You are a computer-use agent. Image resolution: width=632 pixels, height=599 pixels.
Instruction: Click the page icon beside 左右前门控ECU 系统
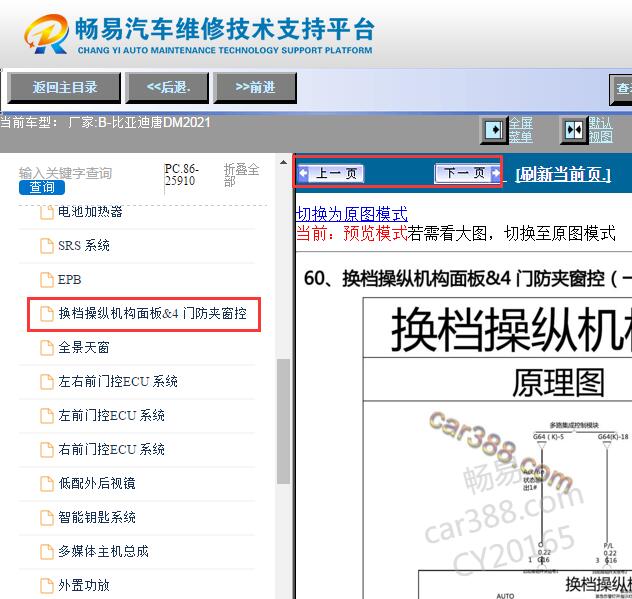(x=47, y=381)
